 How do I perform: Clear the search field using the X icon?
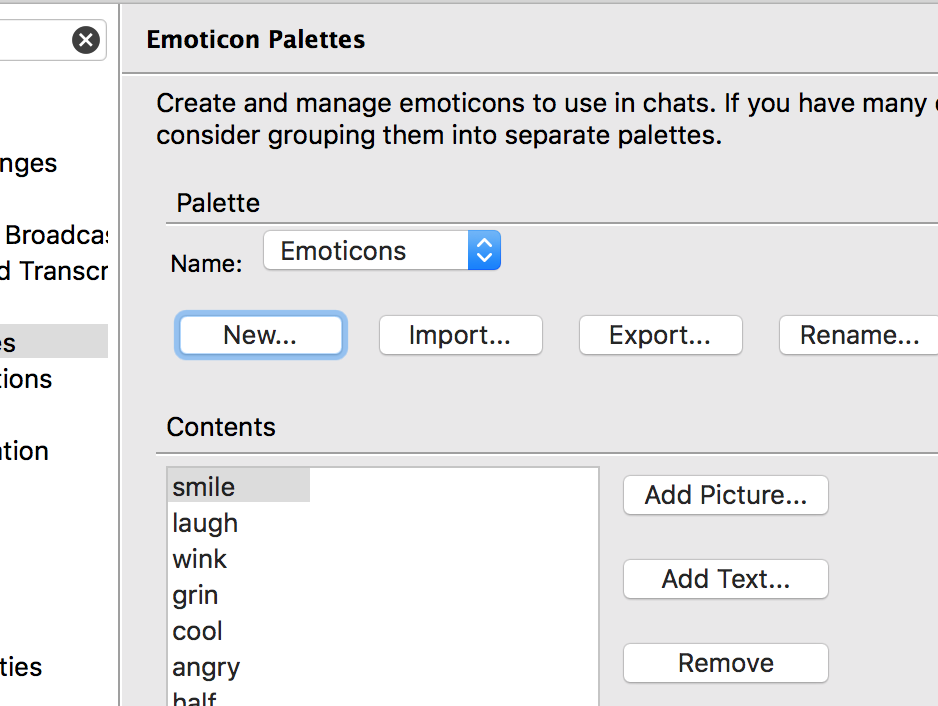tap(86, 40)
